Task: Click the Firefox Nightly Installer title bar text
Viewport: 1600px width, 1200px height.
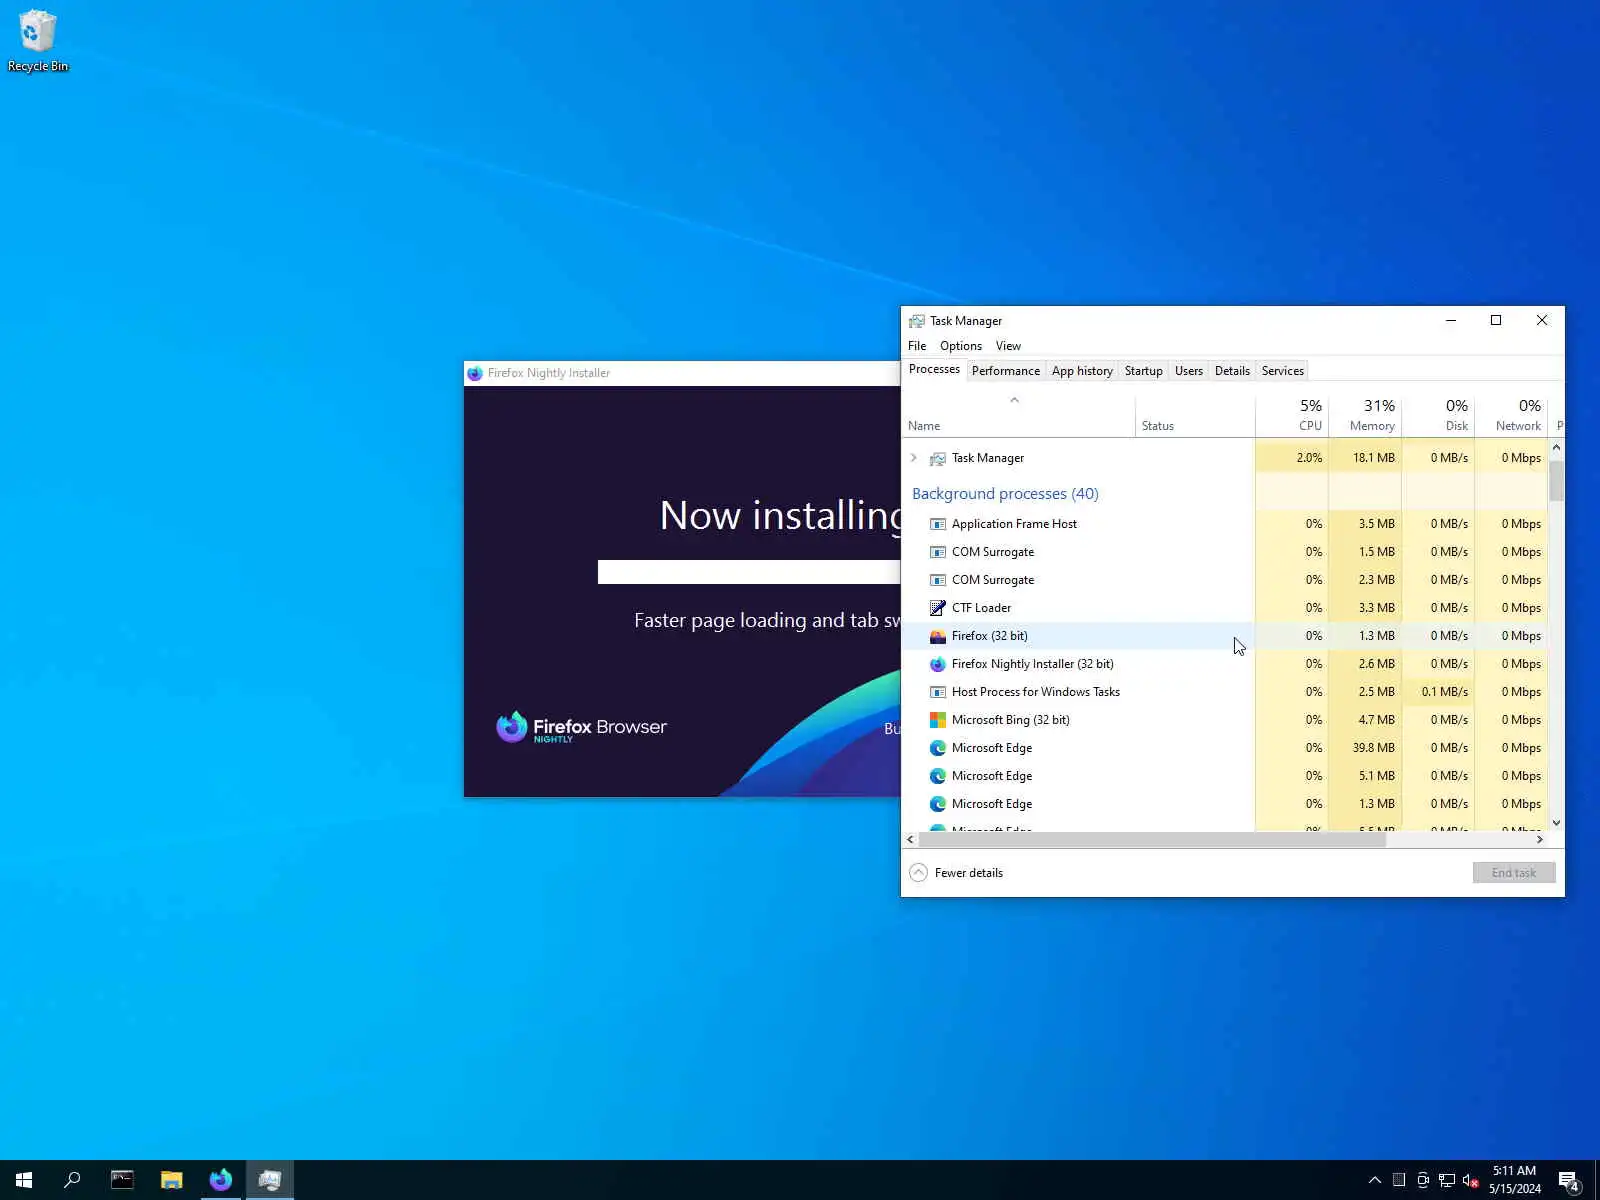Action: click(549, 373)
